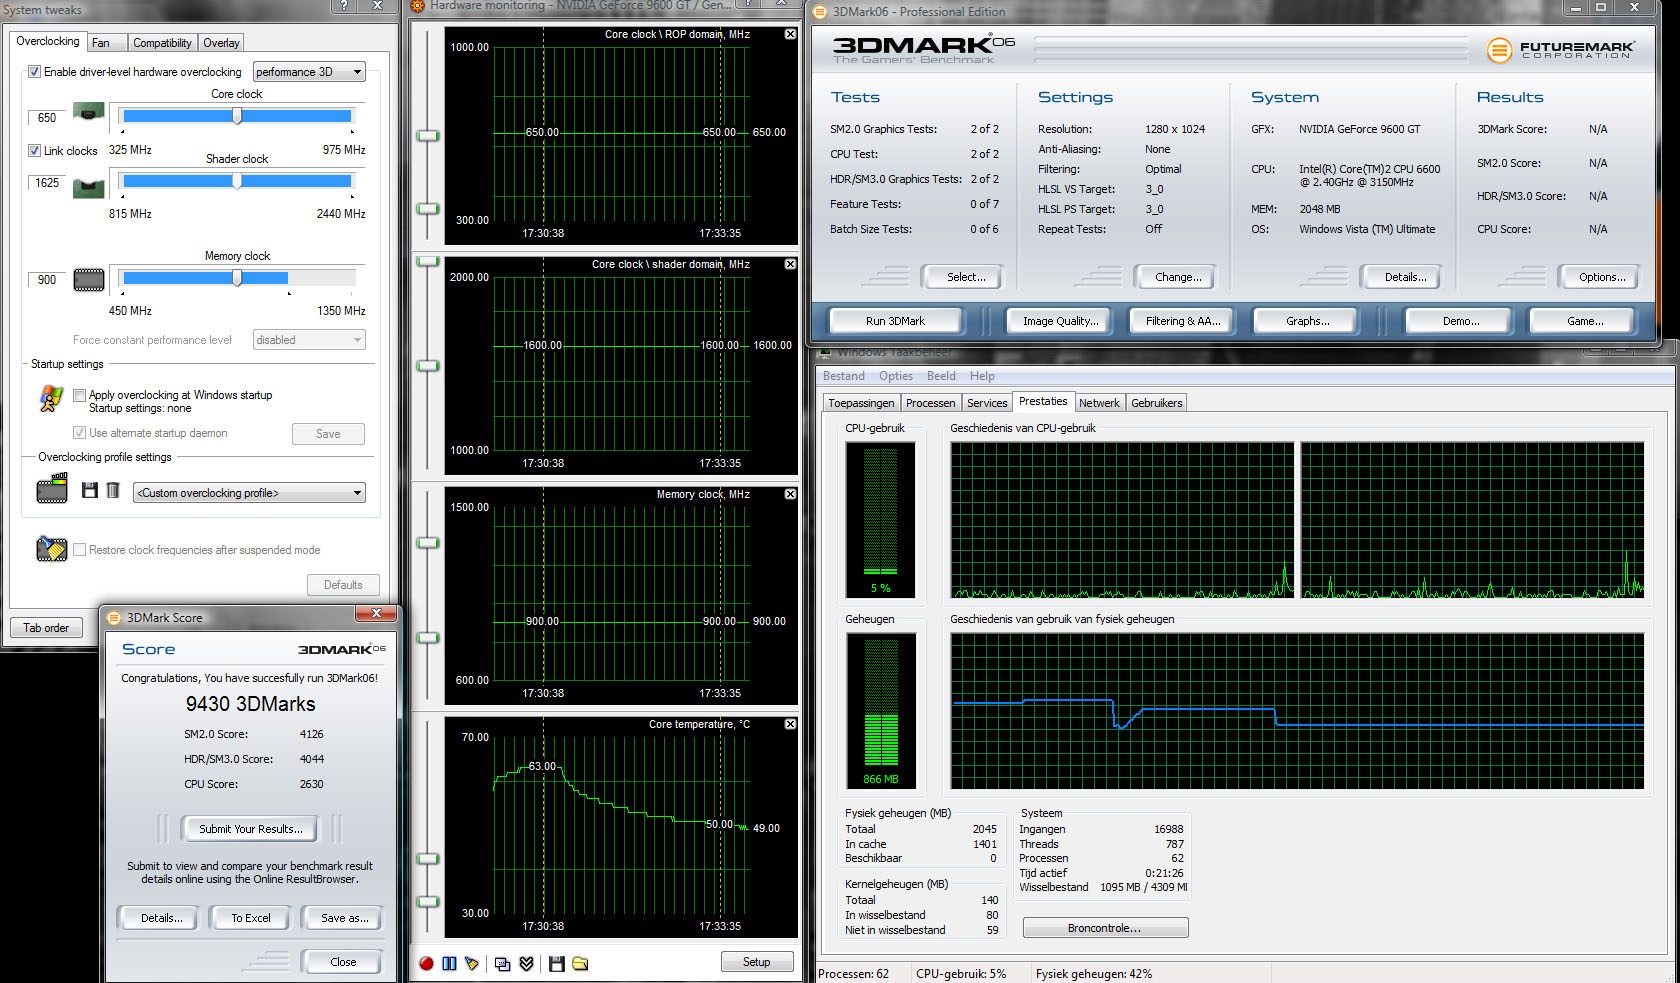
Task: Switch to the Fan tab
Action: click(106, 43)
